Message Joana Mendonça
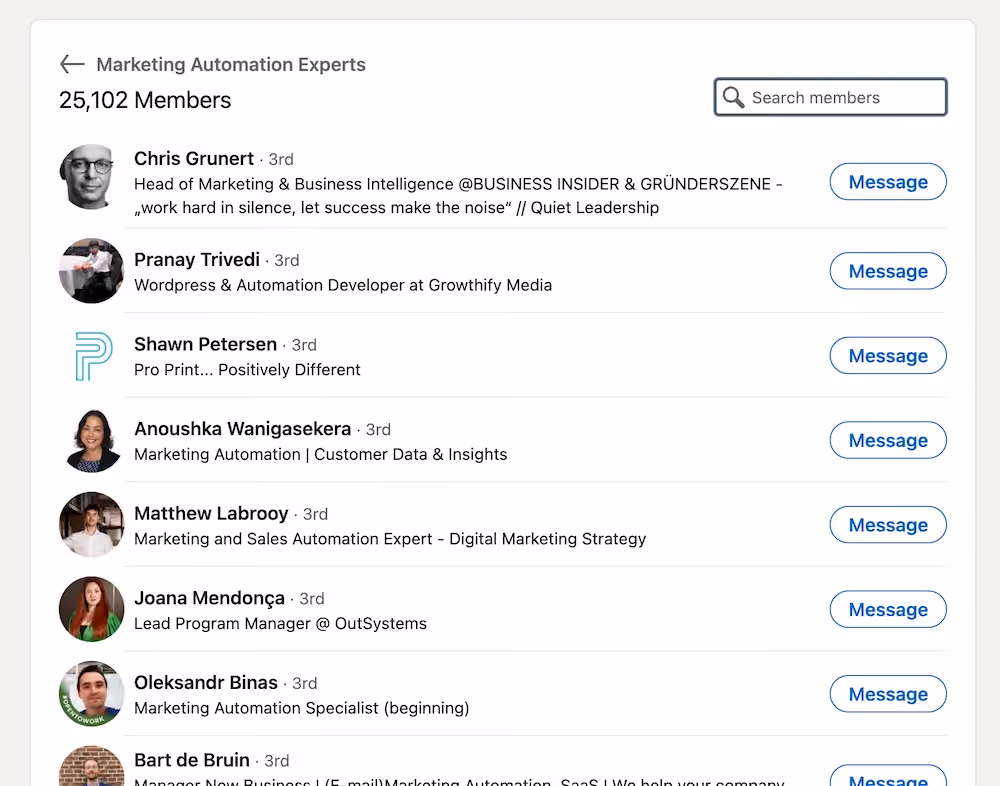This screenshot has height=786, width=1000. 888,609
